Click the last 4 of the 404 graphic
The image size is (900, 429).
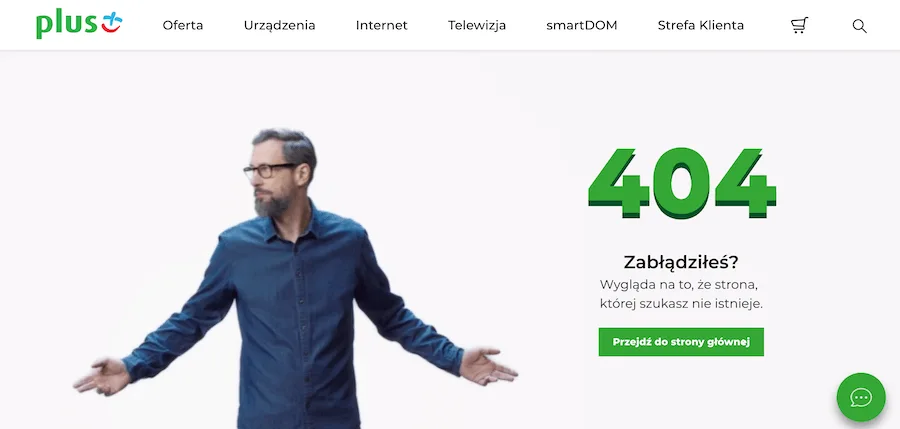745,183
